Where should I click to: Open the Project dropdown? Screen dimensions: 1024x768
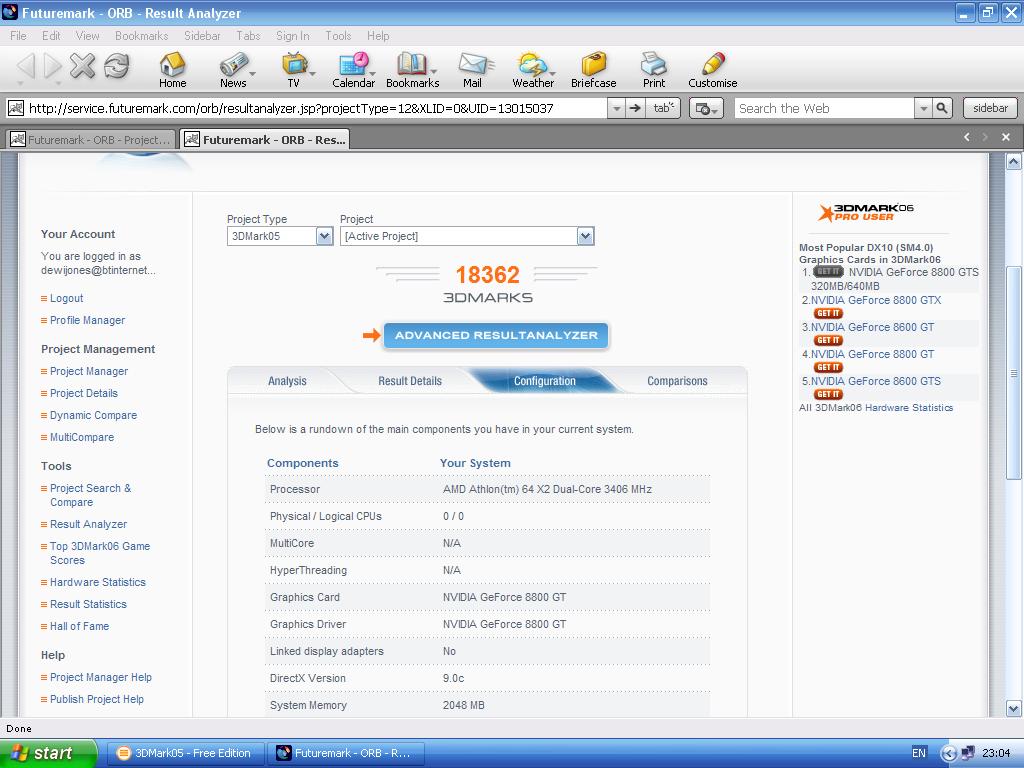586,236
